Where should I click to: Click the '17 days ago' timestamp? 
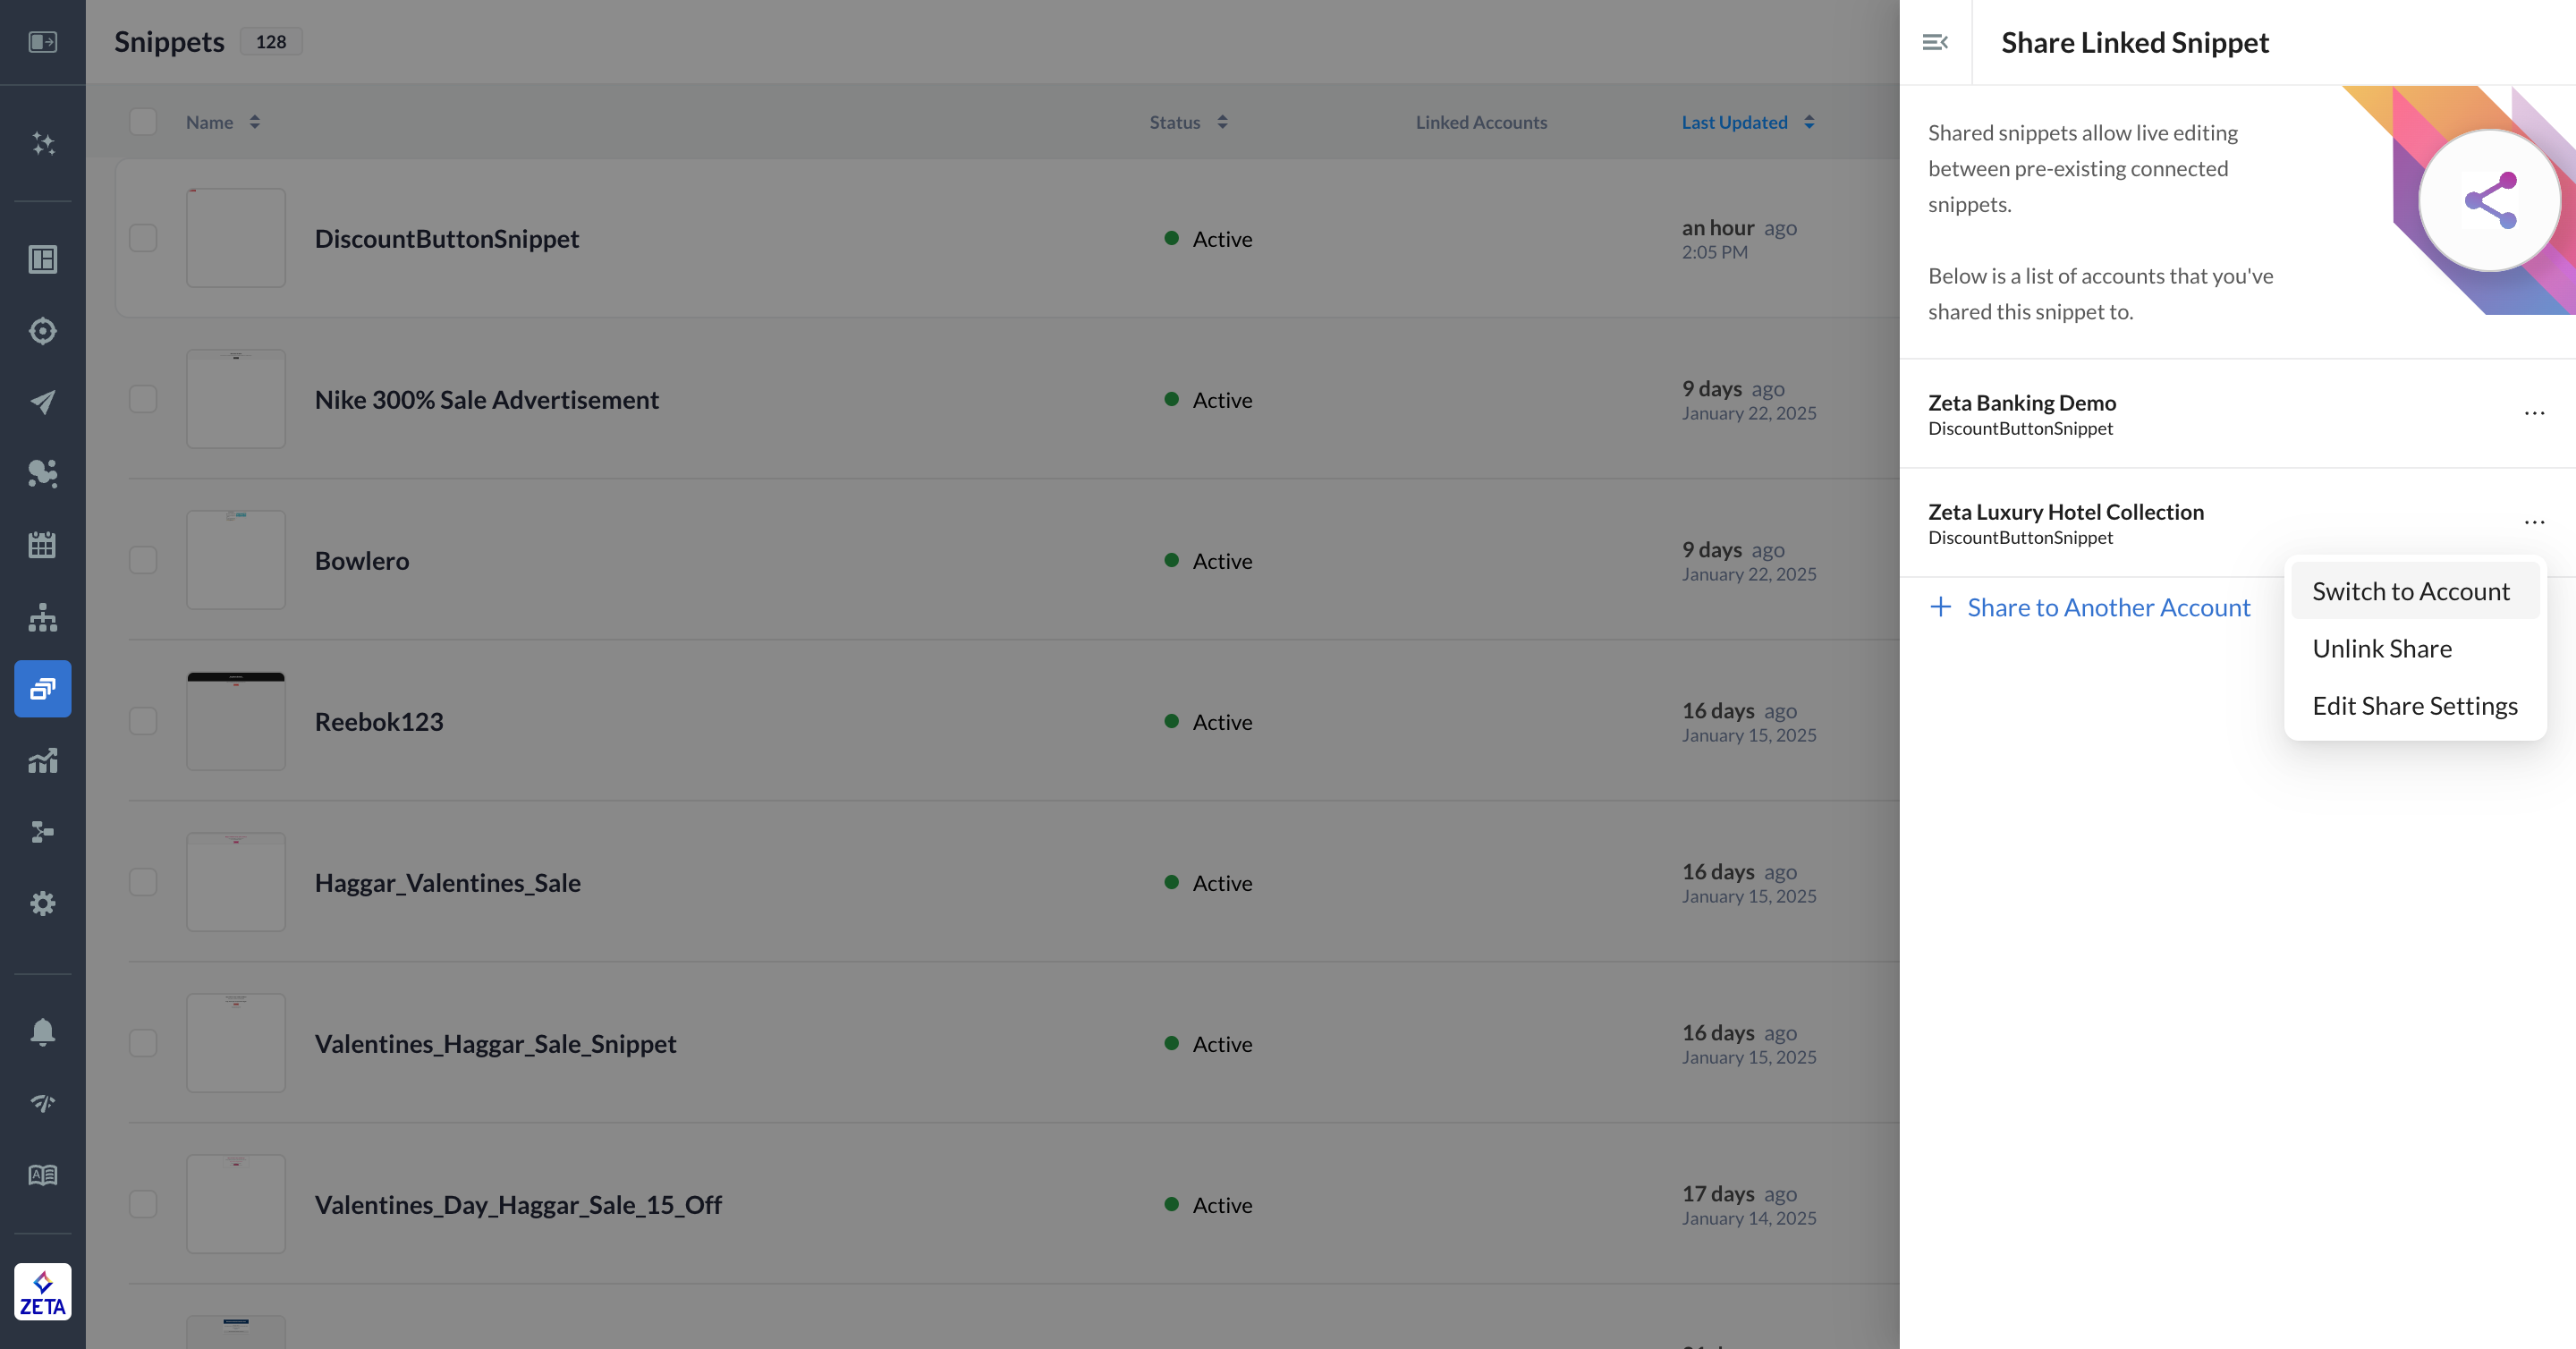point(1739,1193)
